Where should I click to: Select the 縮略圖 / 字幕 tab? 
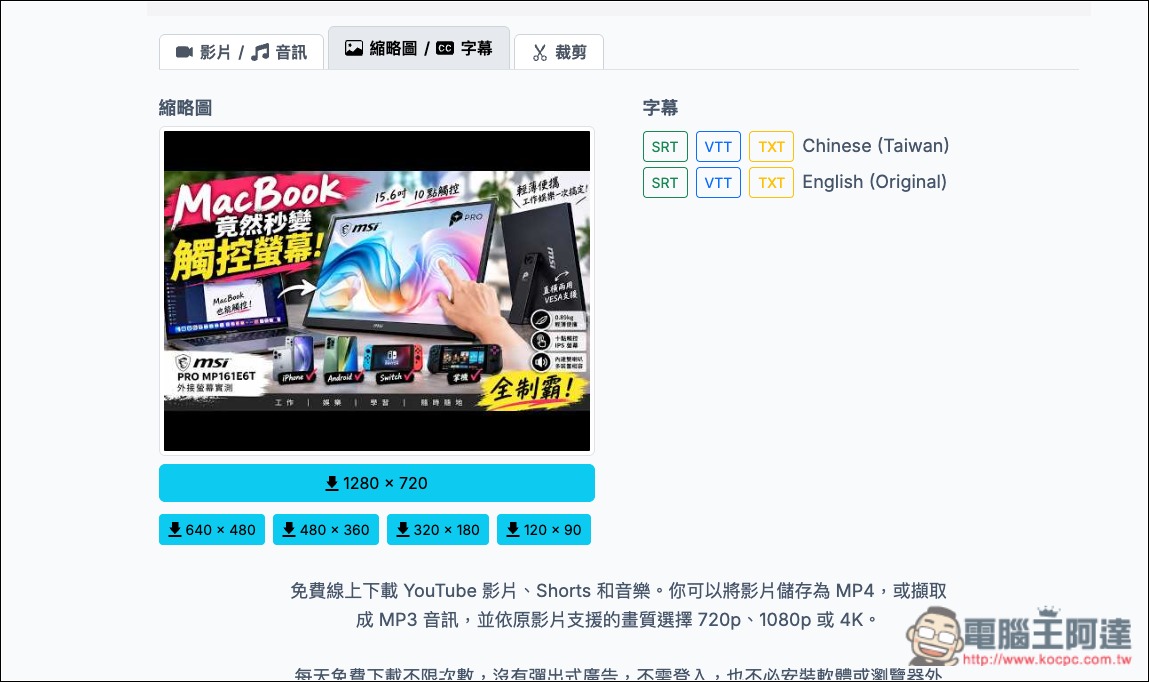(x=418, y=48)
